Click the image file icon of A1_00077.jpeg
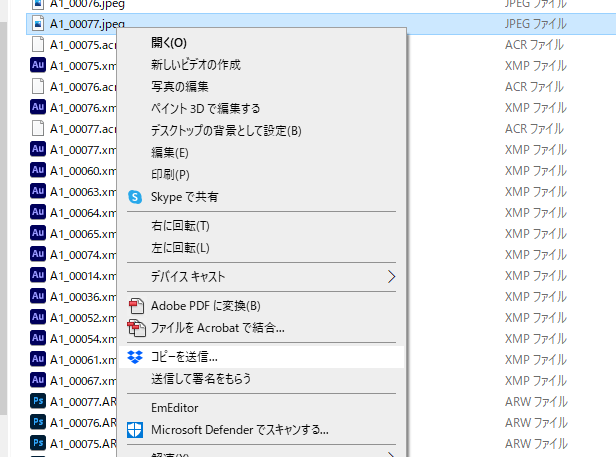Image resolution: width=616 pixels, height=457 pixels. point(39,23)
